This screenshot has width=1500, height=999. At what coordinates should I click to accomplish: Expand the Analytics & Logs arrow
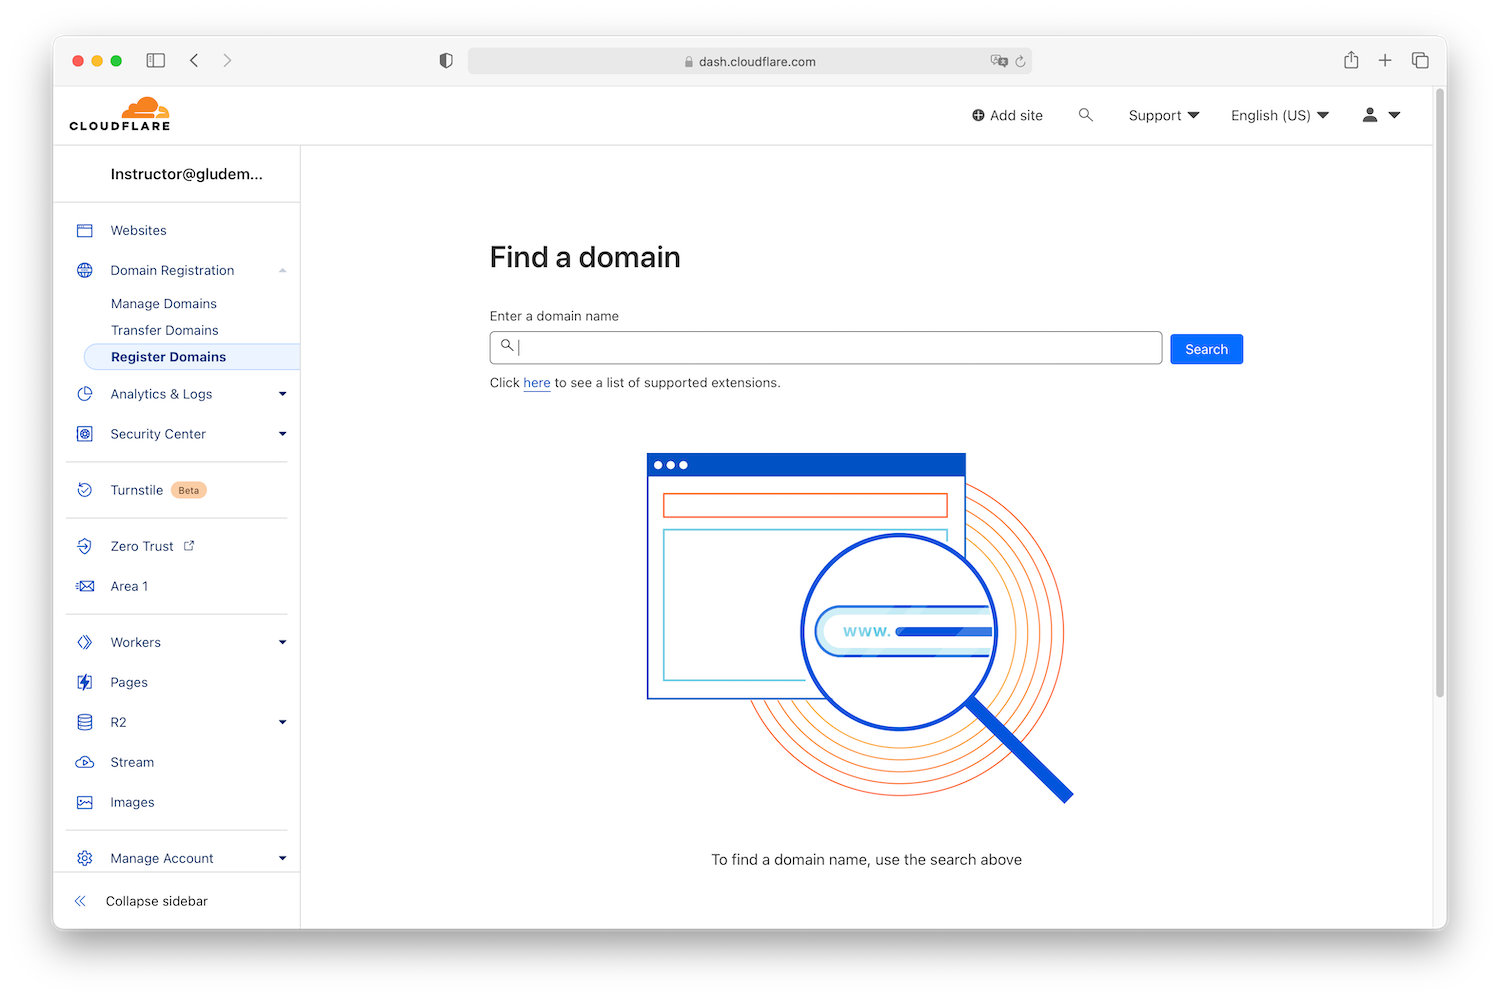(x=283, y=395)
